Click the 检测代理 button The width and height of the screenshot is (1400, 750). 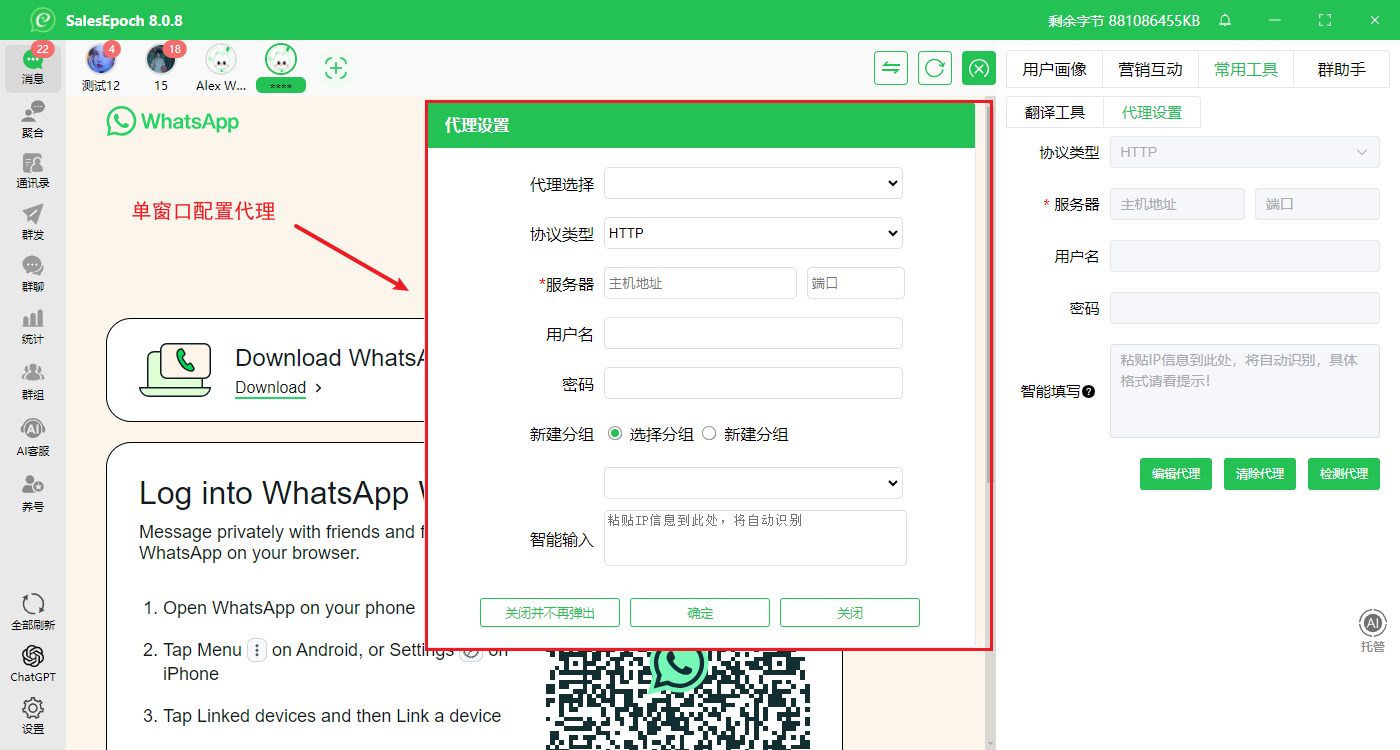click(x=1344, y=474)
